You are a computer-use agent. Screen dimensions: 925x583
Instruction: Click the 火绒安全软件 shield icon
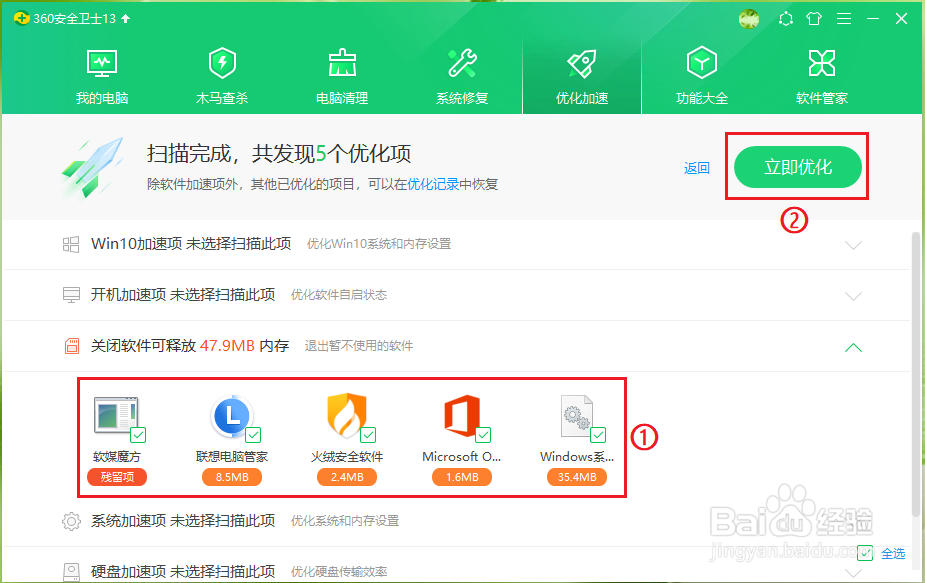click(x=346, y=415)
